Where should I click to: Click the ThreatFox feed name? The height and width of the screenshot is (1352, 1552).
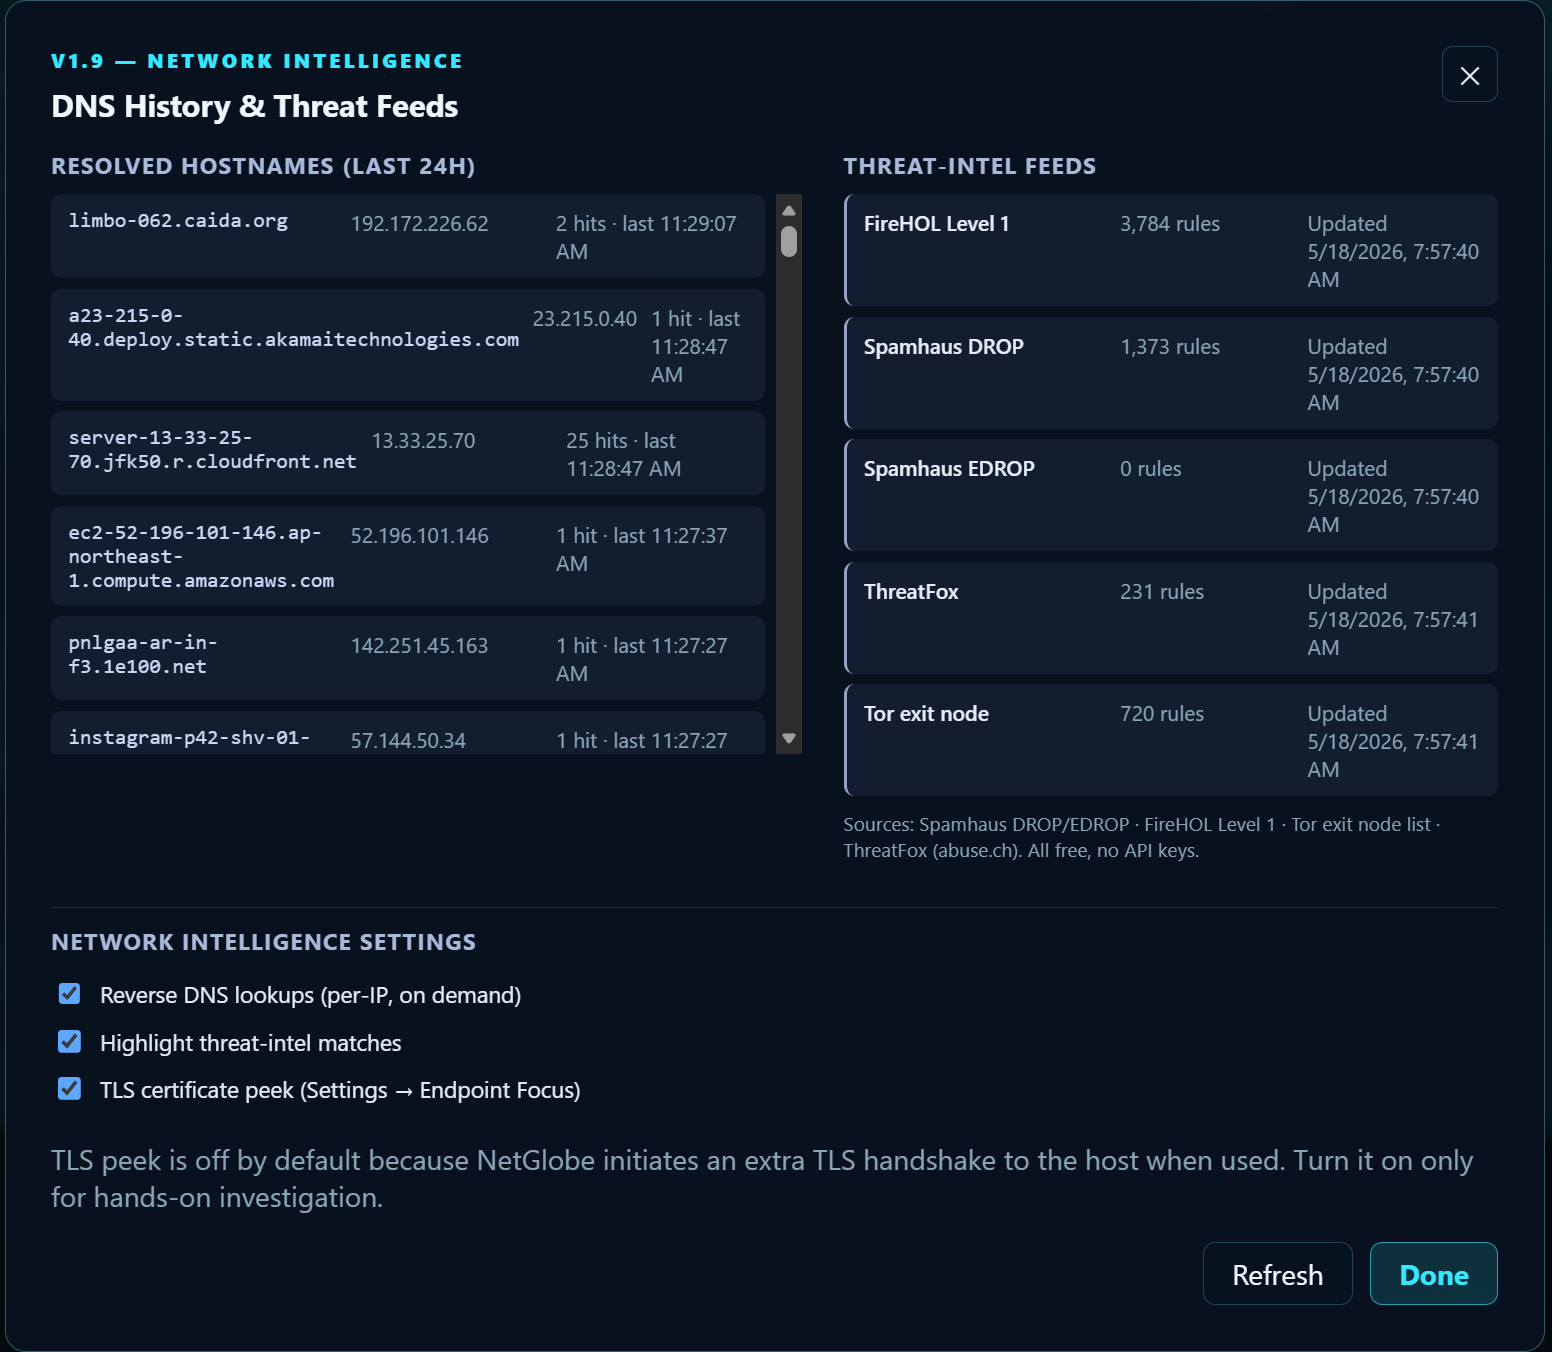coord(911,592)
